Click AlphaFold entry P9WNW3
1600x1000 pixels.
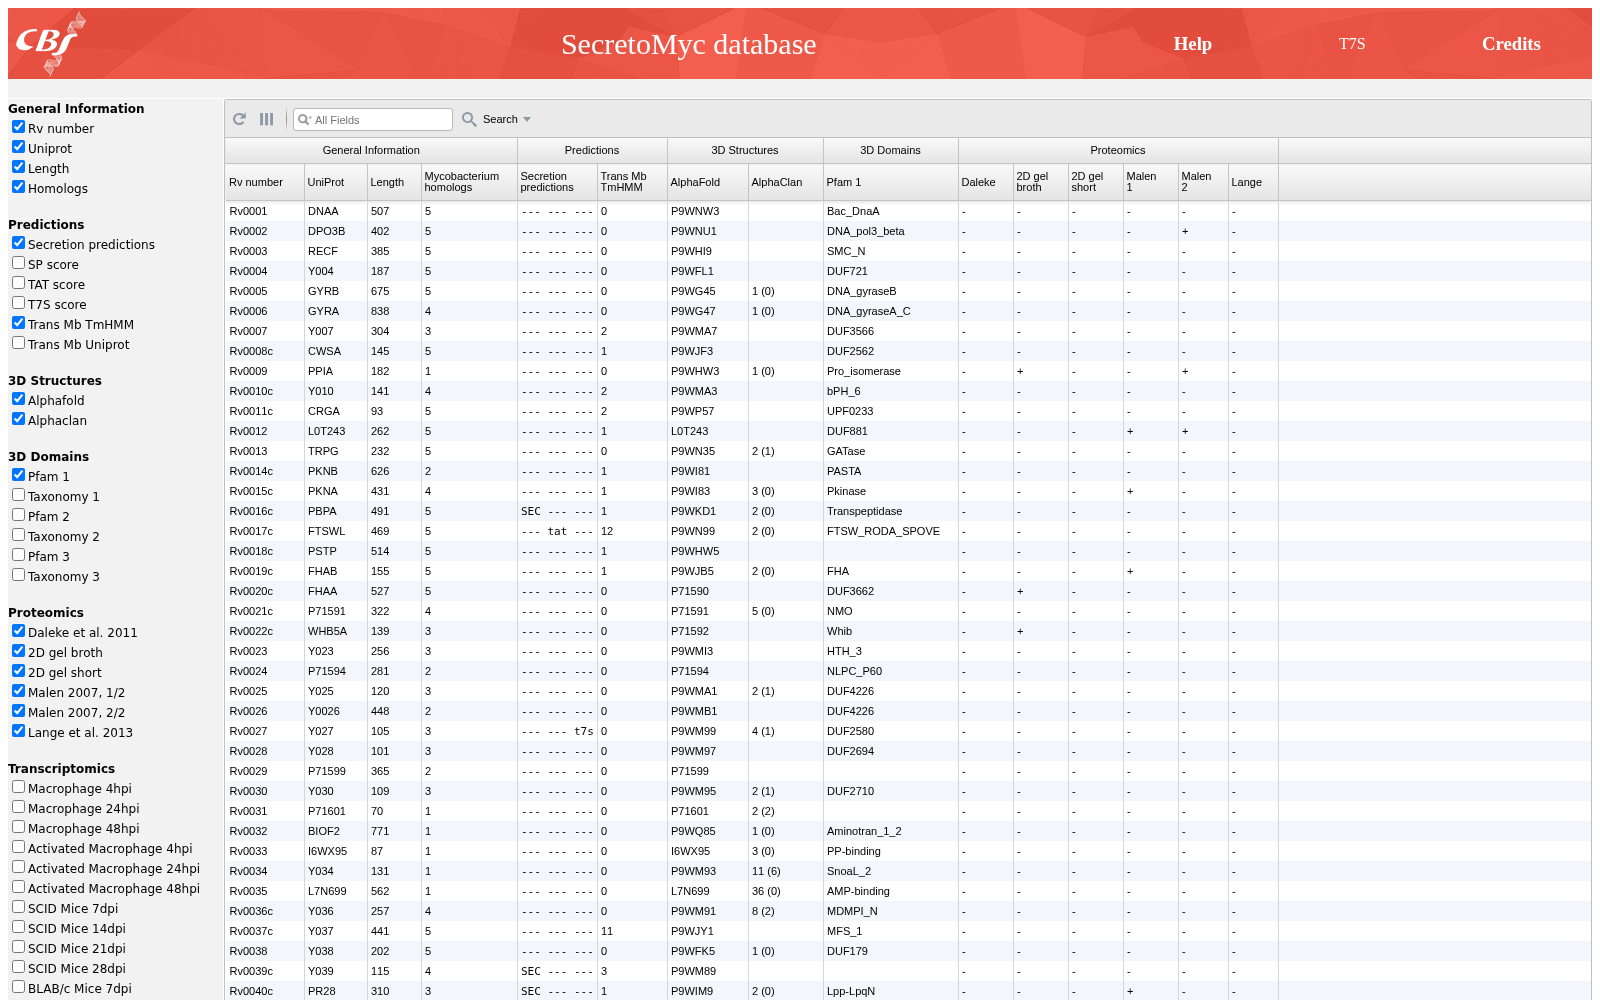pos(707,211)
